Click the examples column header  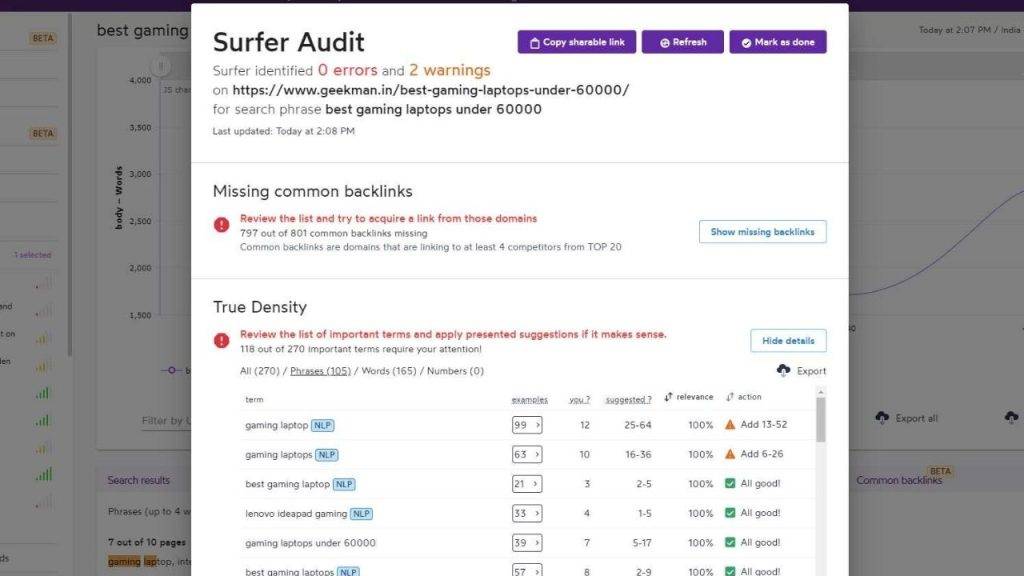click(530, 400)
